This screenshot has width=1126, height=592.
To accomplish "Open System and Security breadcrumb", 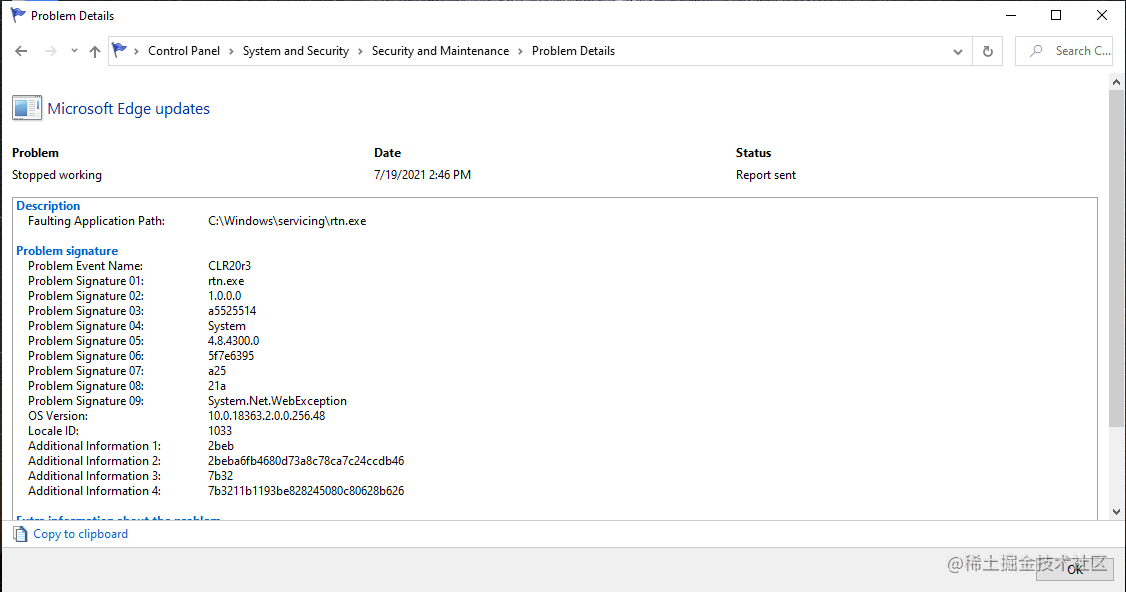I will coord(296,51).
